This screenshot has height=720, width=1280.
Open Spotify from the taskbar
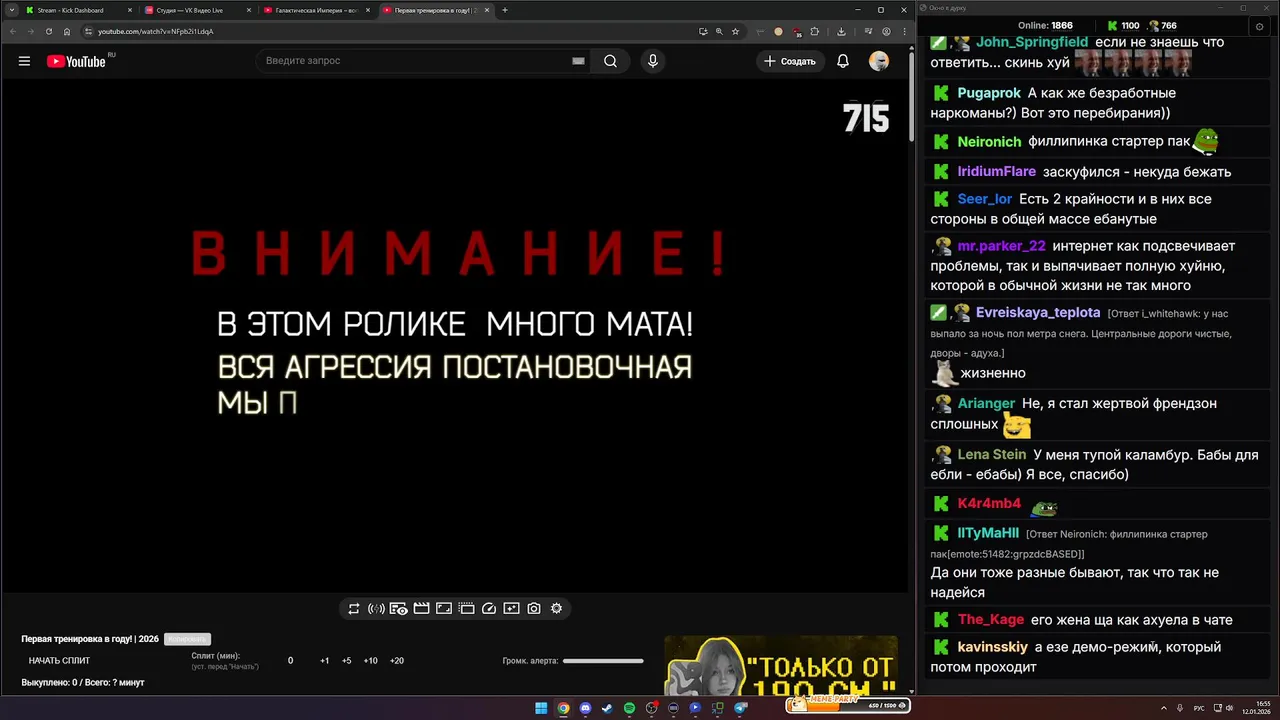(629, 708)
